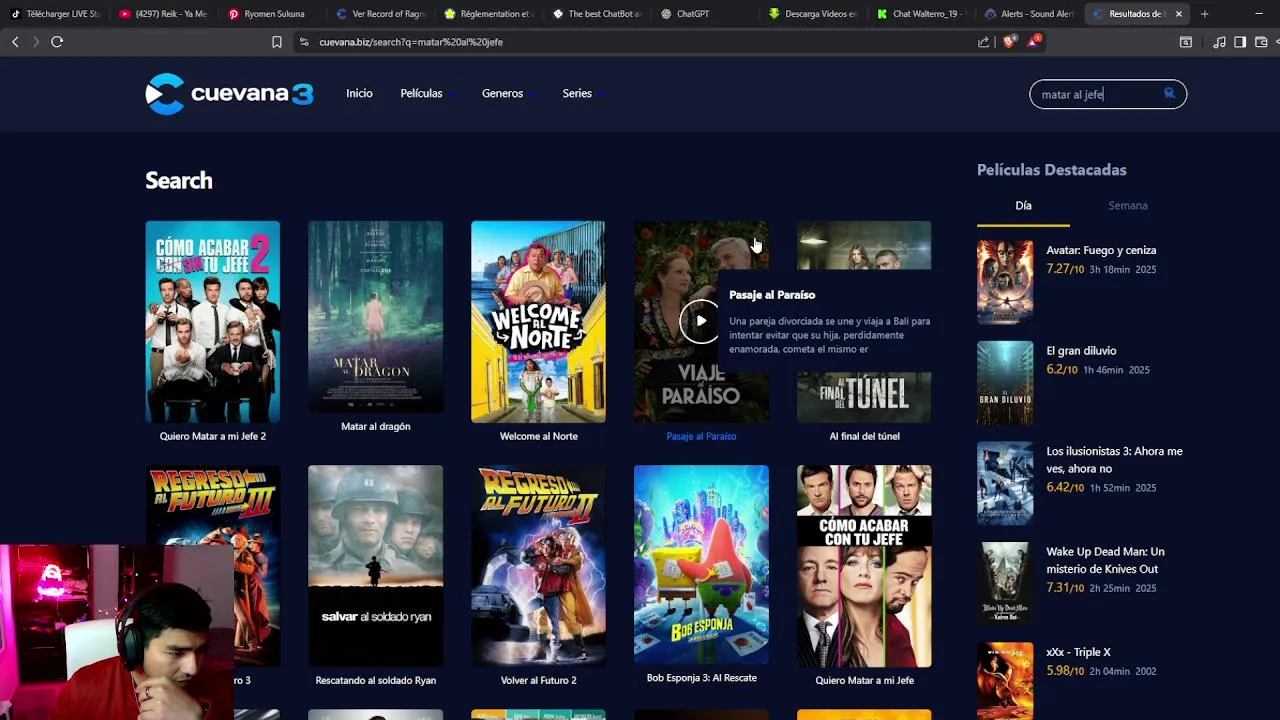
Task: Switch to the Día tab
Action: (1023, 206)
